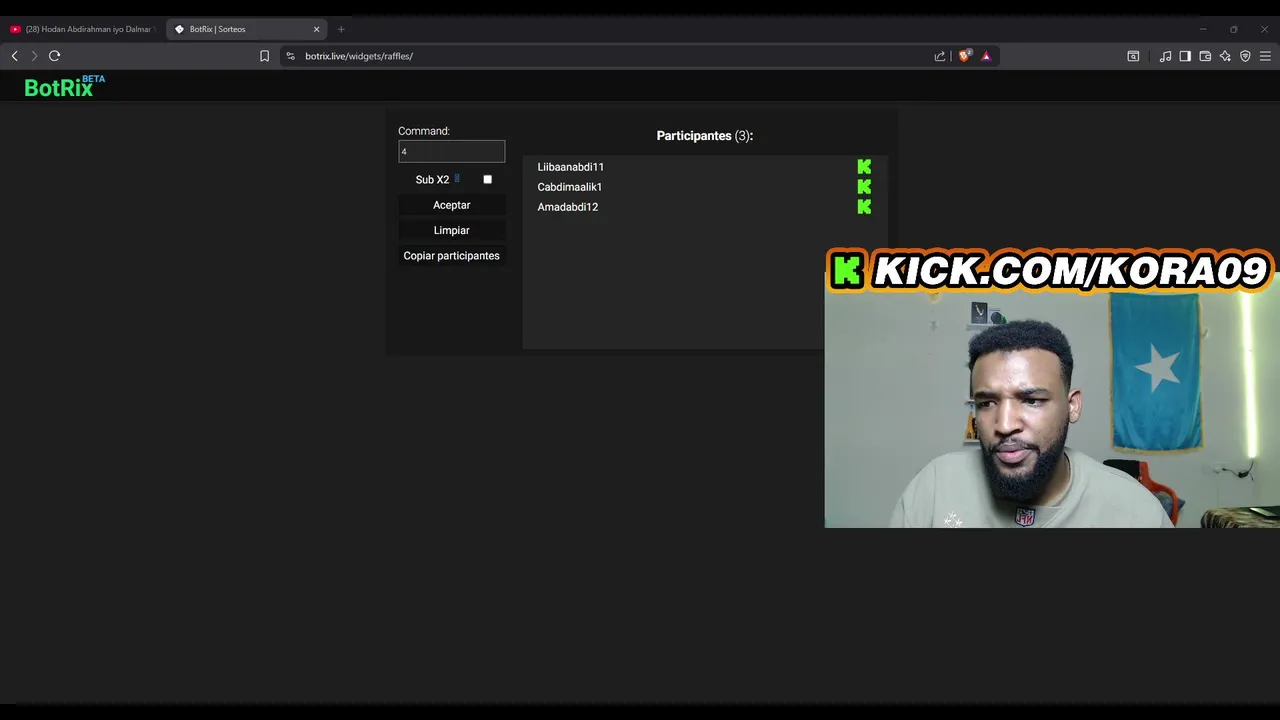1280x720 pixels.
Task: Select the BotRix | Sorteos tab
Action: pyautogui.click(x=247, y=29)
